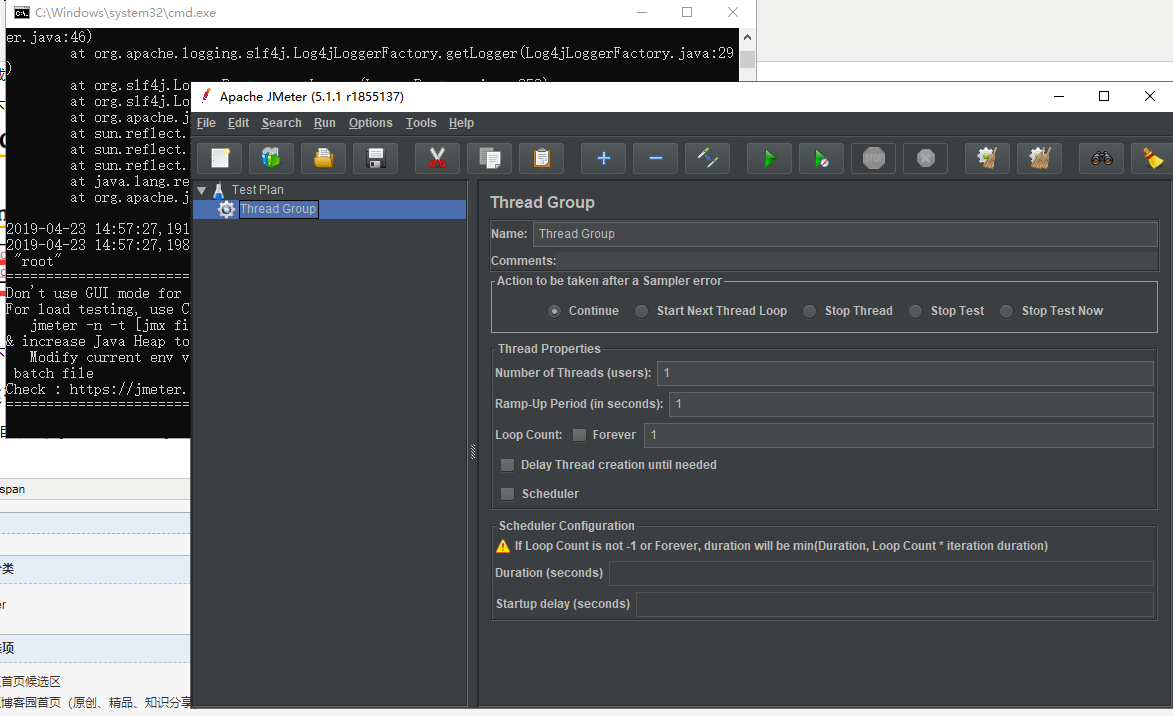Select Test Plan in the tree
Screen dimensions: 1173x716
pyautogui.click(x=257, y=190)
